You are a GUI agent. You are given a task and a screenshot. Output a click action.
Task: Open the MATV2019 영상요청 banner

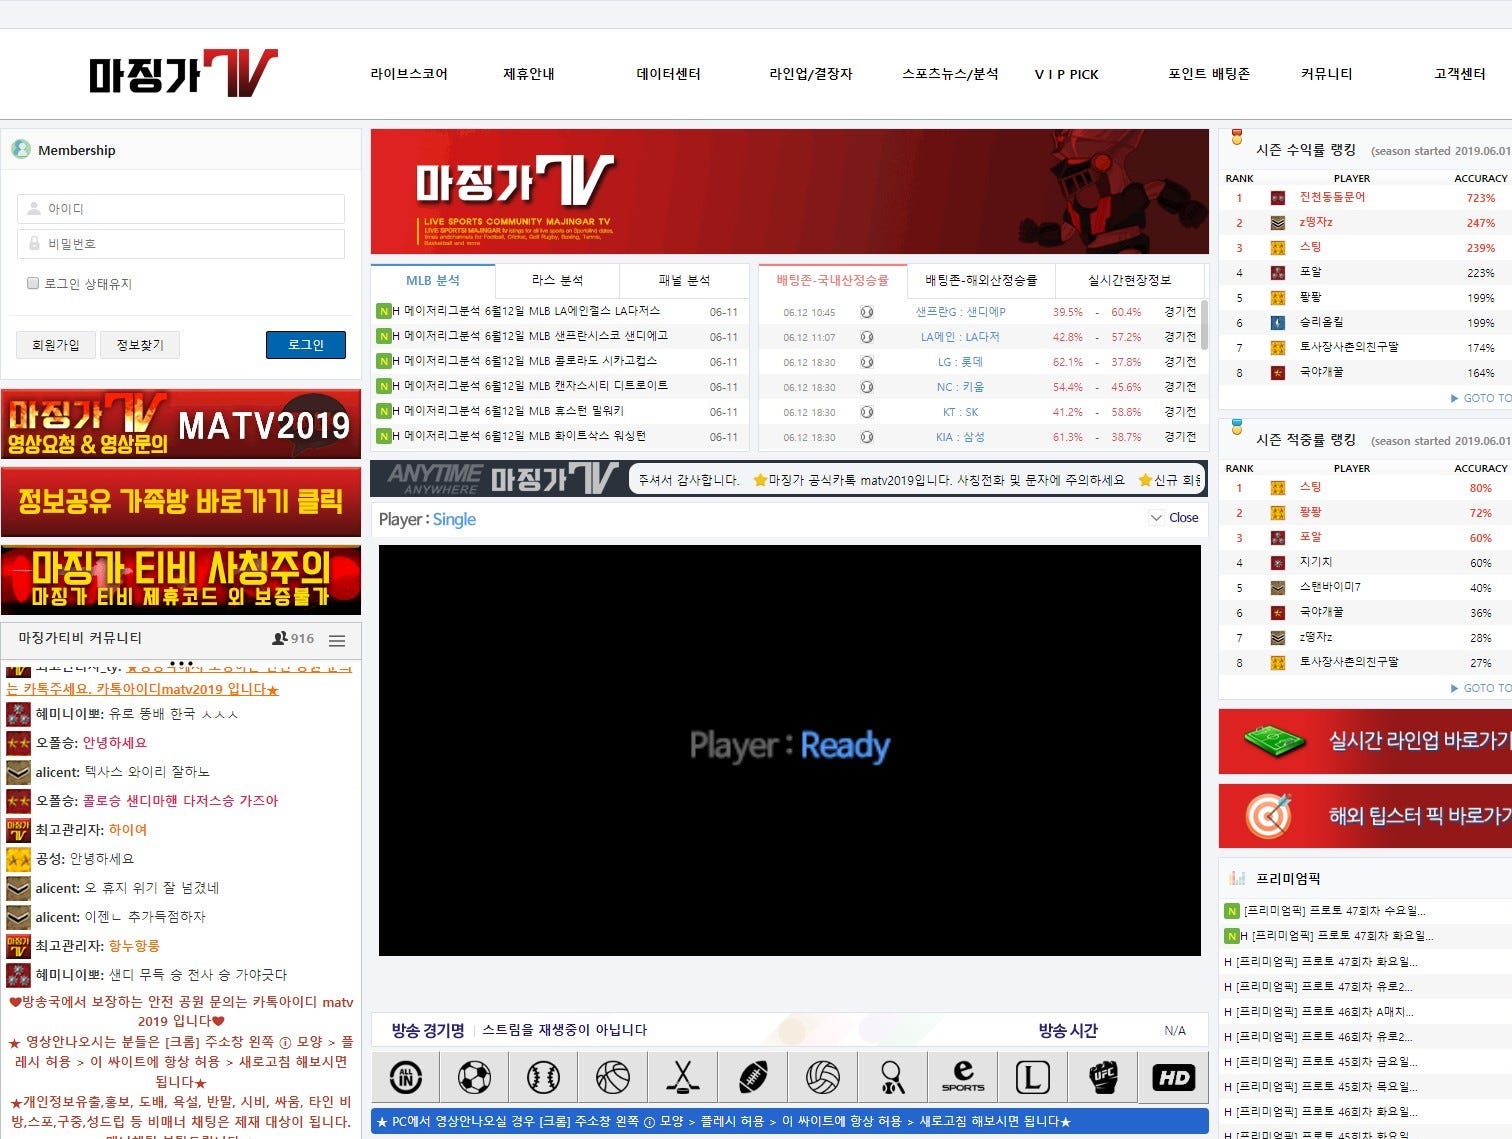(x=181, y=424)
